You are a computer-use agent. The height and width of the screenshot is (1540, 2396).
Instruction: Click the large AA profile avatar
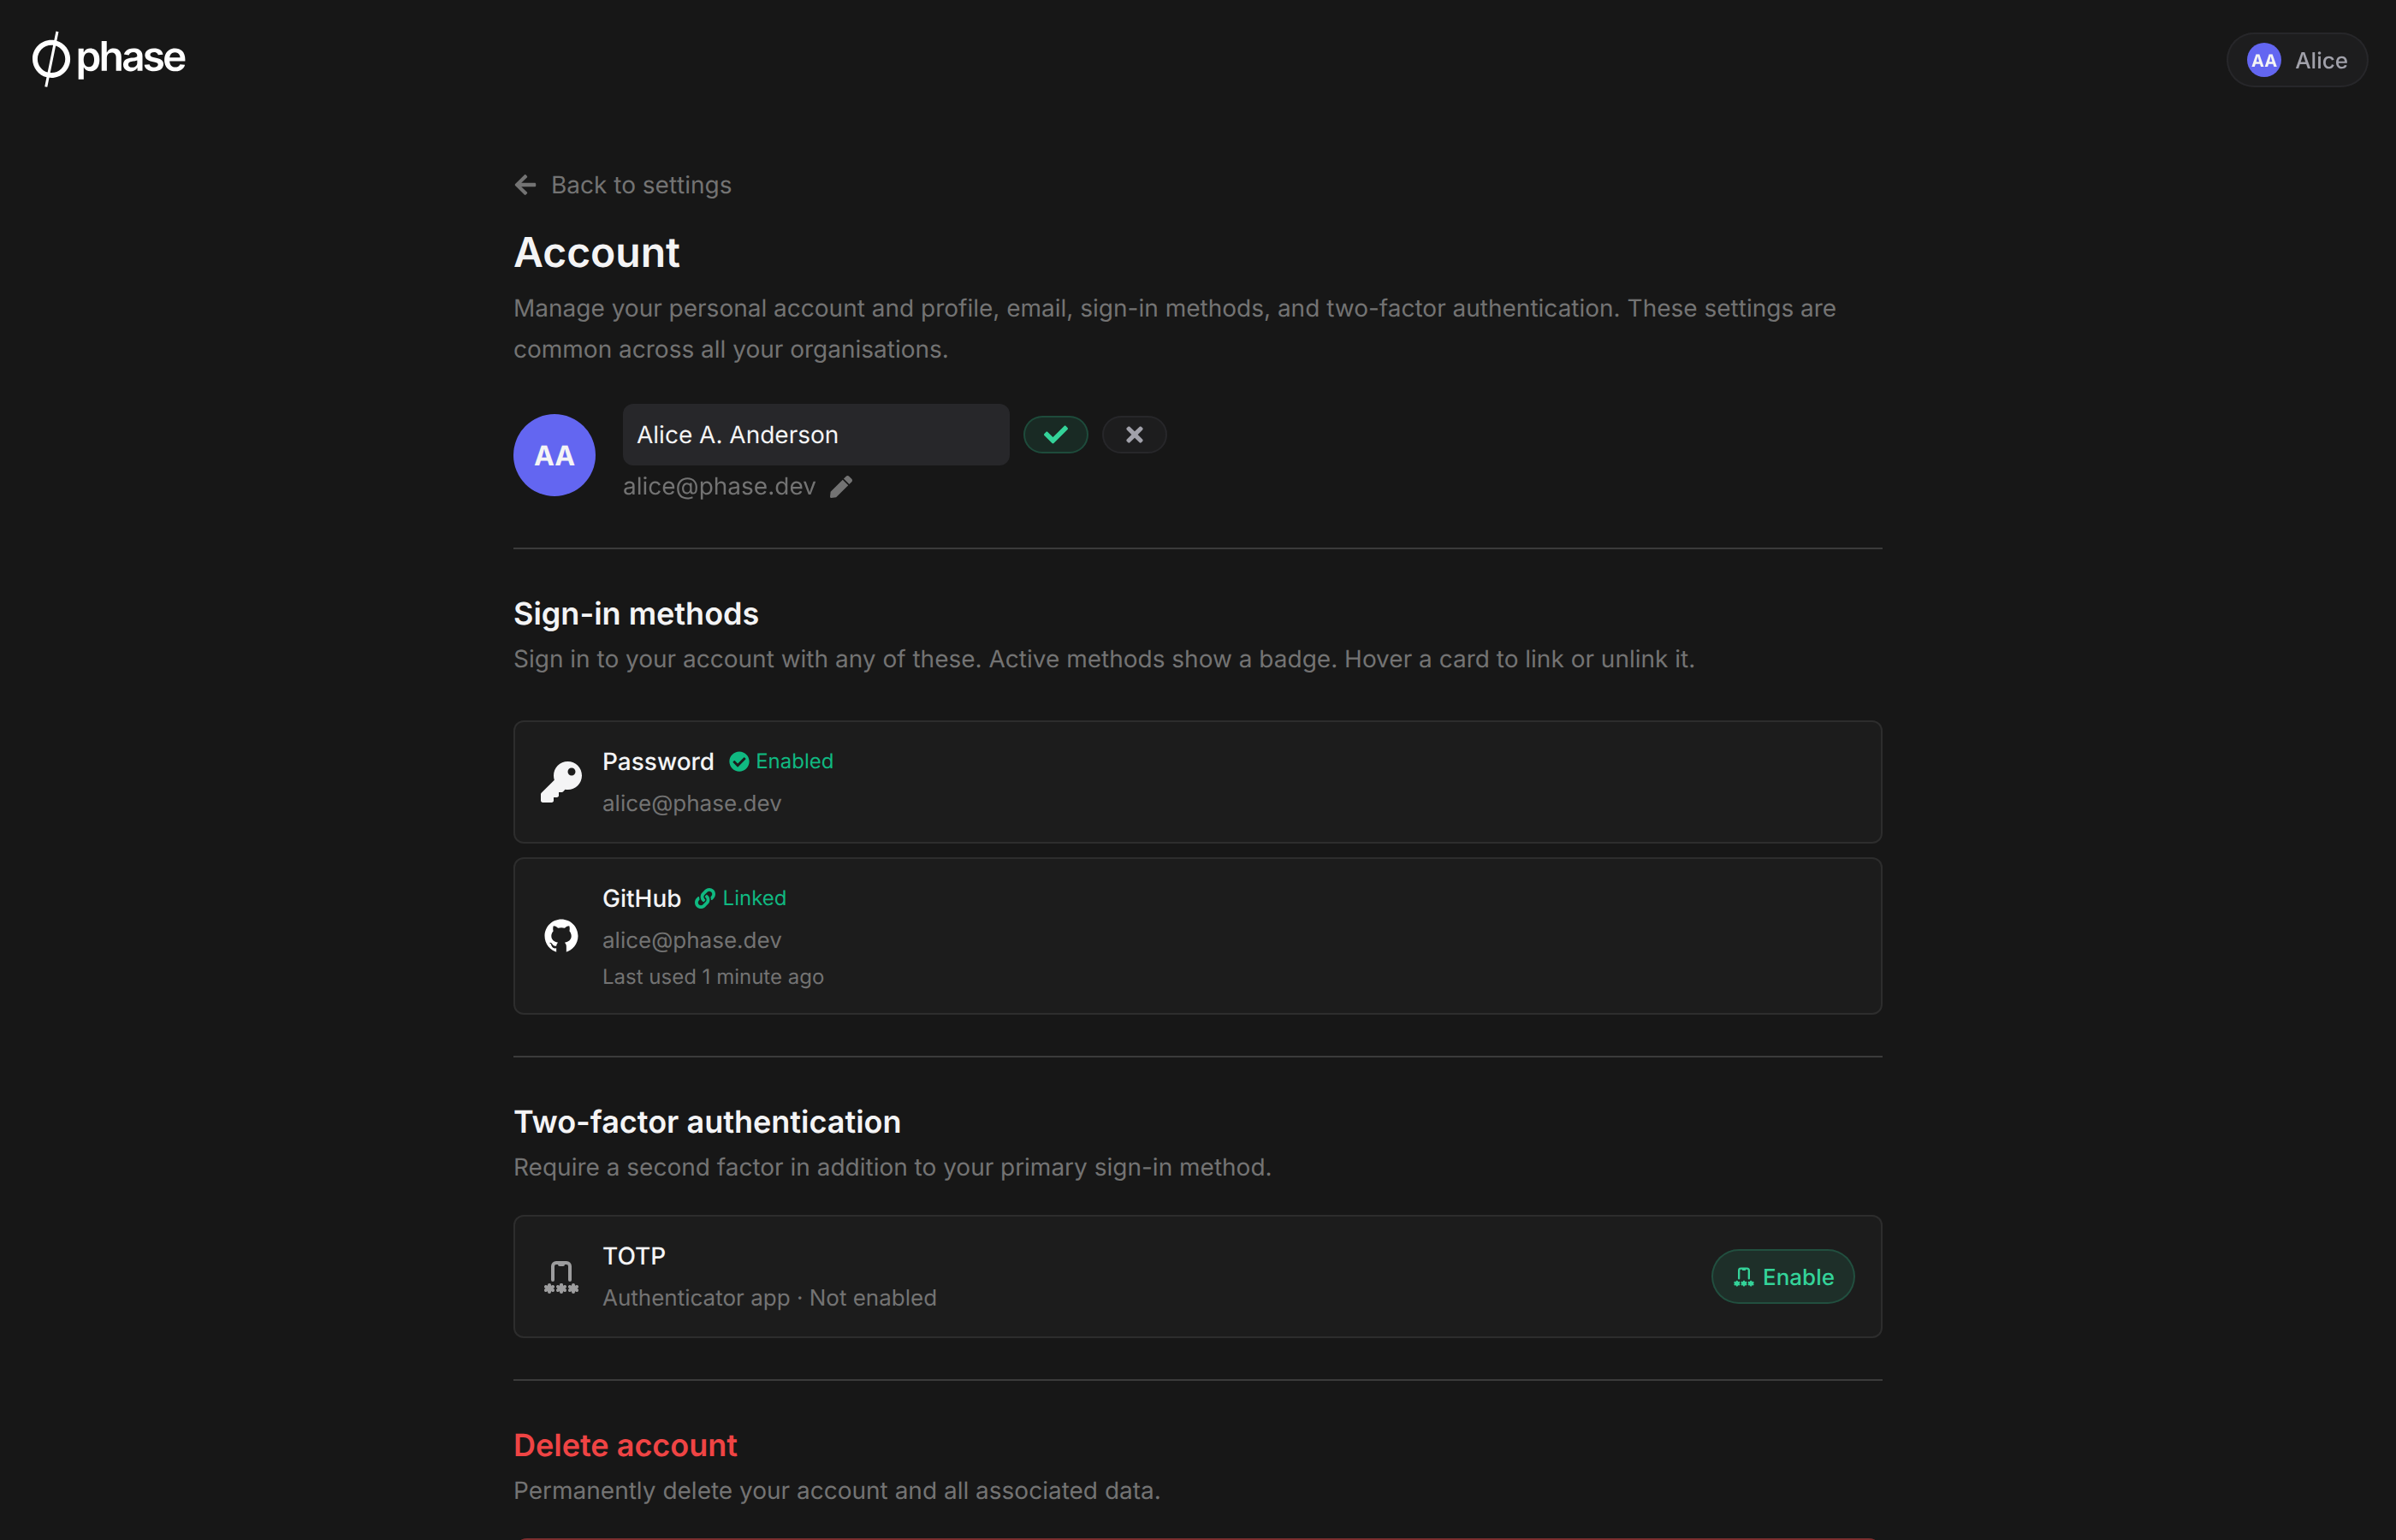(554, 455)
